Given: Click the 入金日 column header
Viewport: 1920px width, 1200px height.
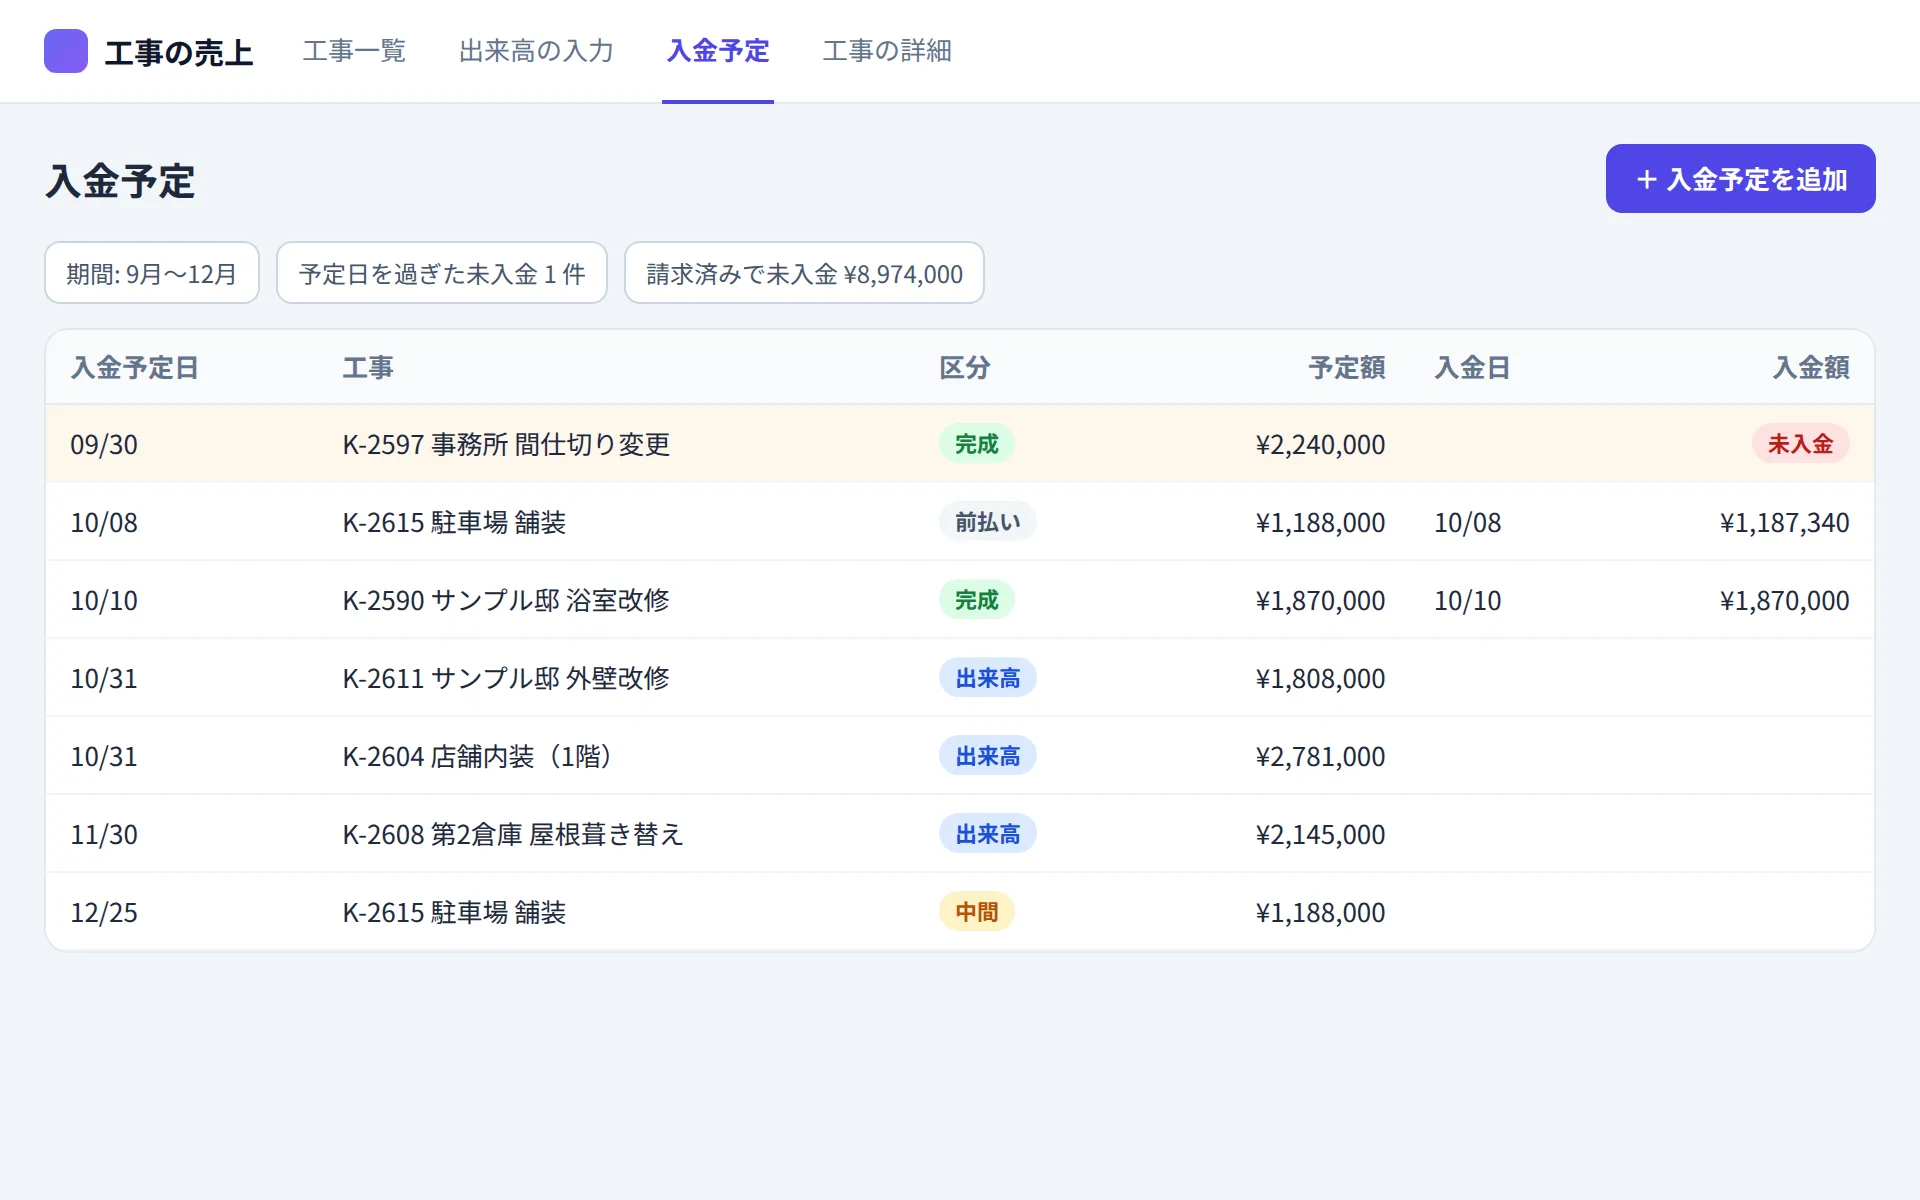Looking at the screenshot, I should (1472, 368).
